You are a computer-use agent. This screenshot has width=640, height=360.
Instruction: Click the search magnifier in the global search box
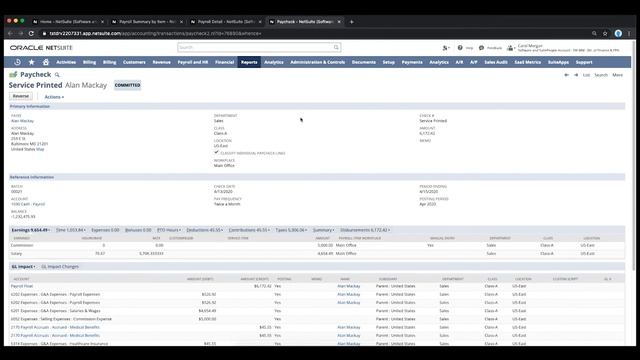(x=336, y=47)
